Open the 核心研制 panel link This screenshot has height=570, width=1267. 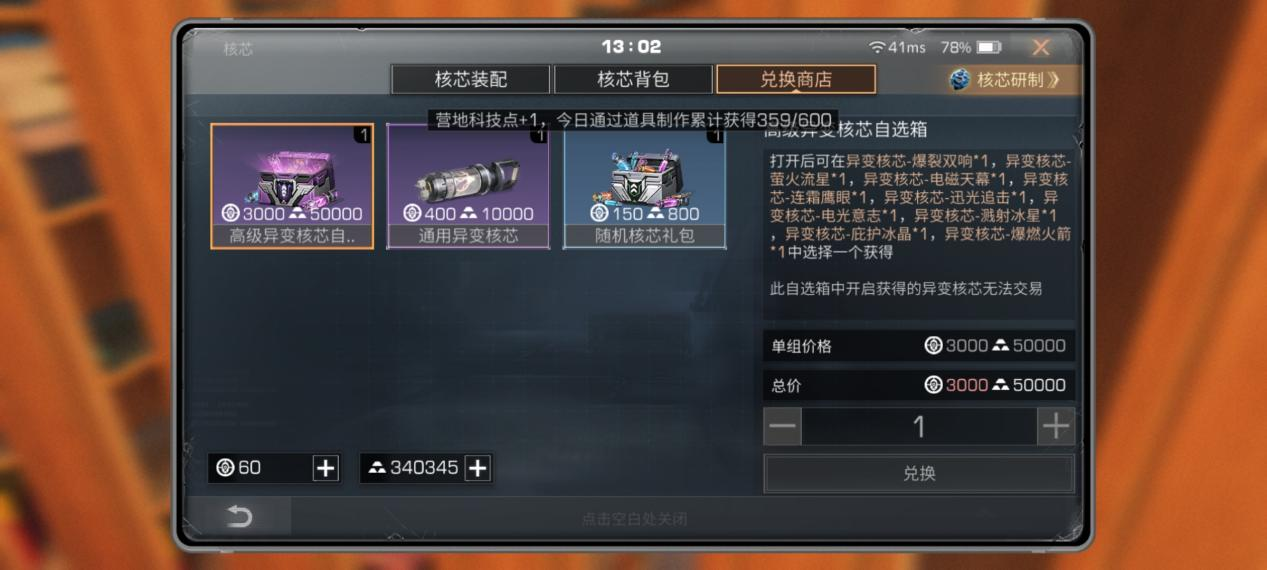pyautogui.click(x=1010, y=80)
